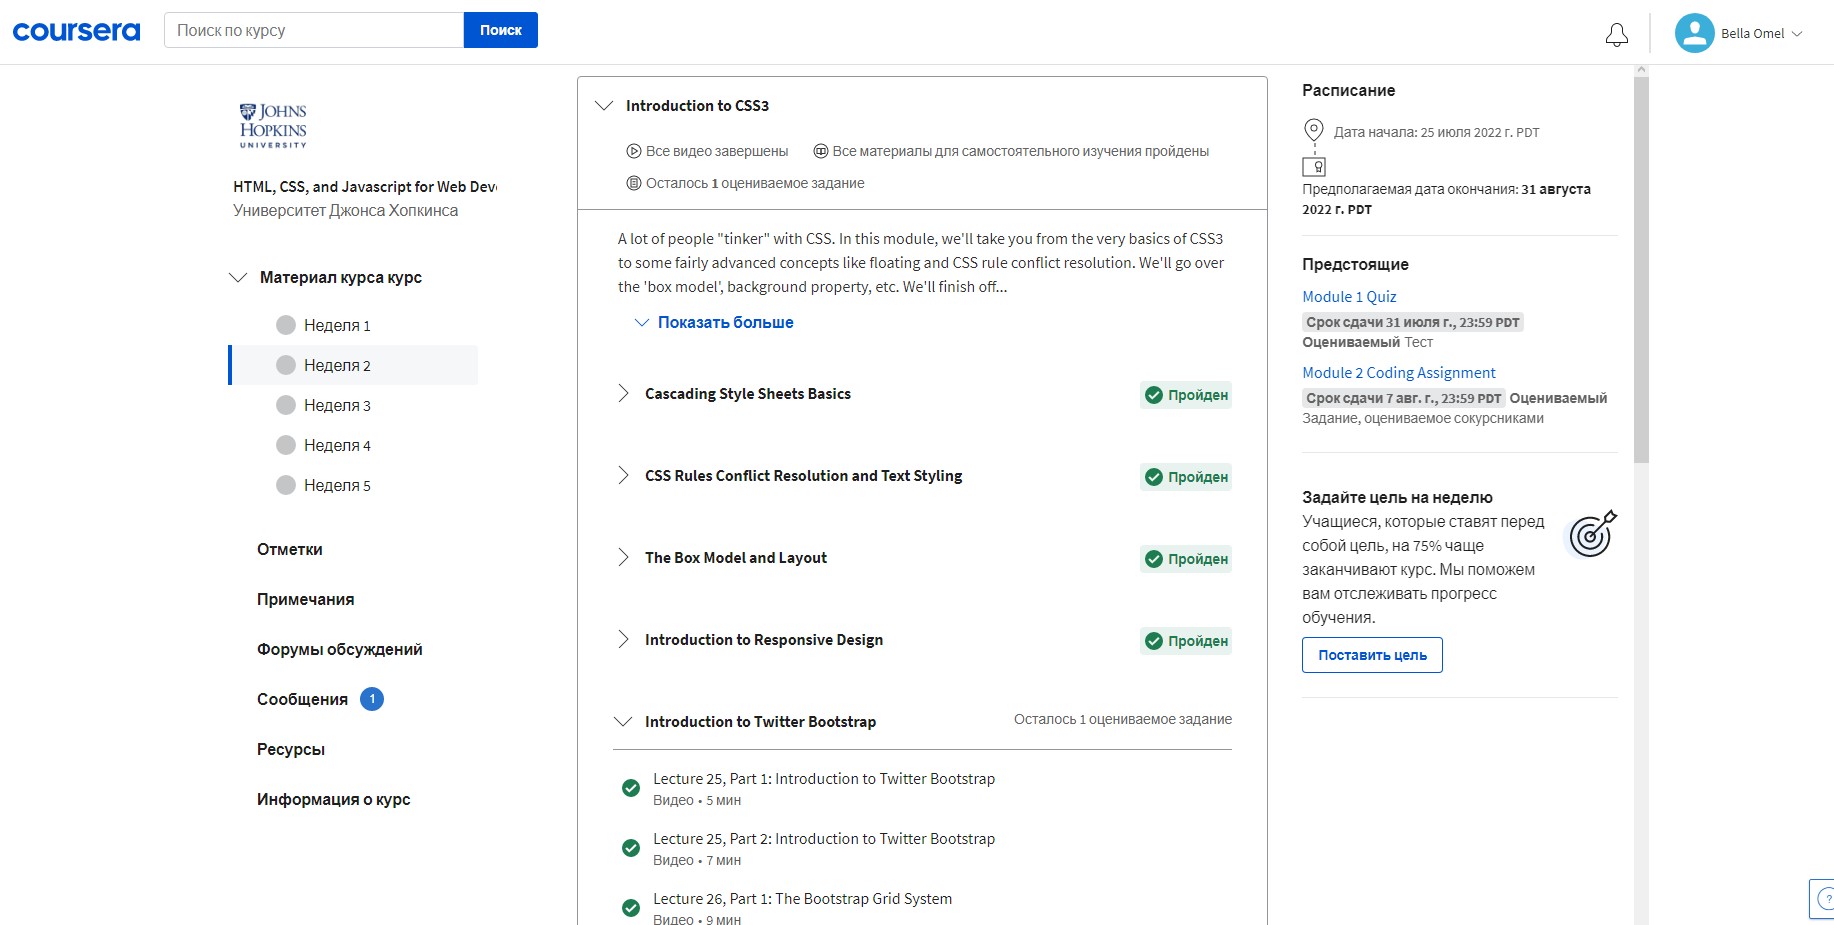Expand Cascading Style Sheets Basics section
1834x925 pixels.
tap(623, 394)
